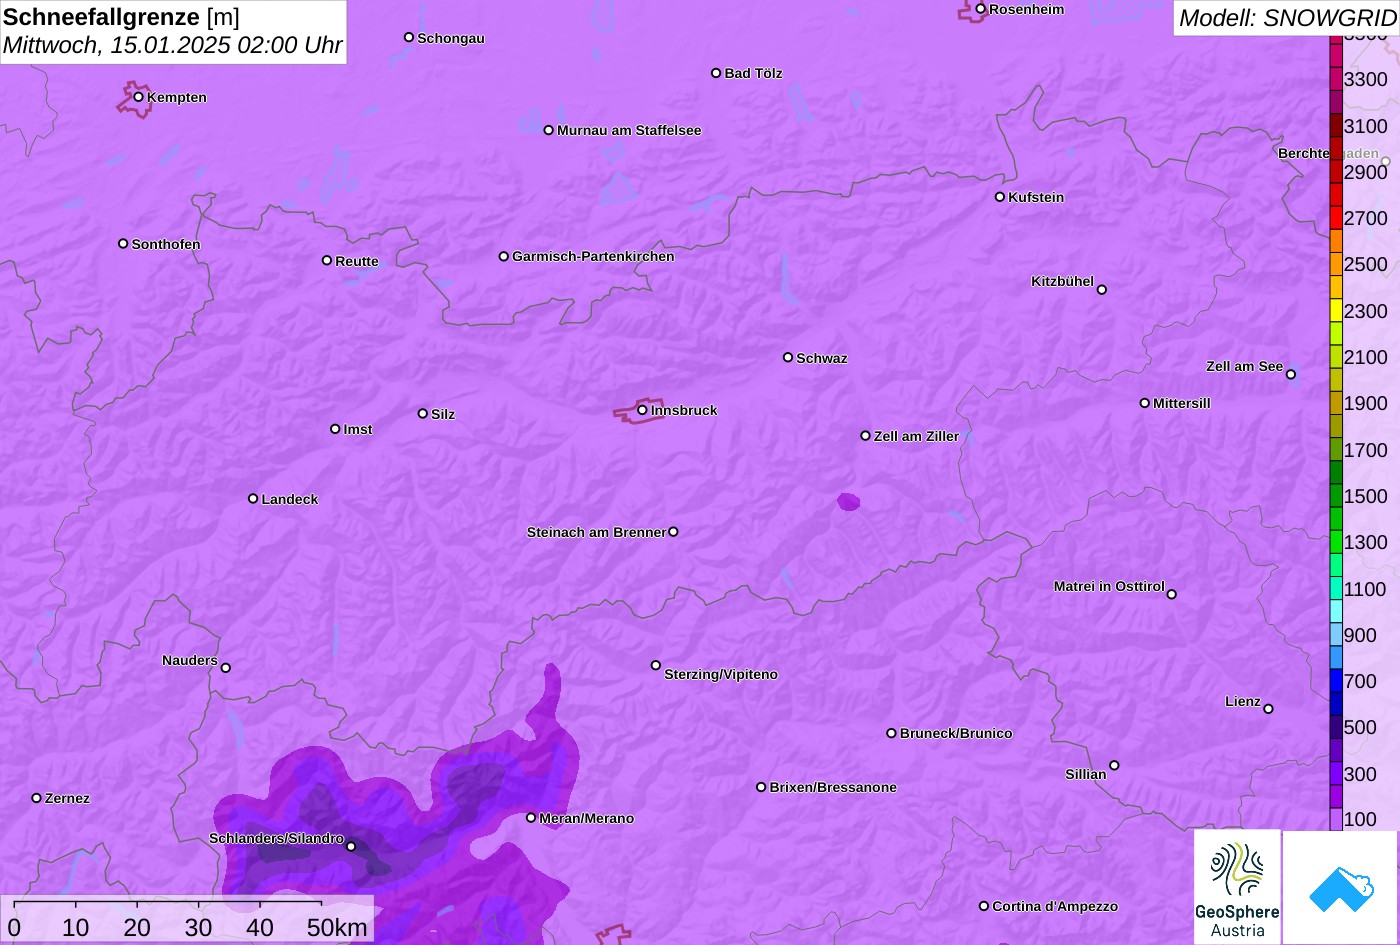Screen dimensions: 1400x945
Task: Click the "Murnau am Staffelsee" label
Action: click(629, 130)
